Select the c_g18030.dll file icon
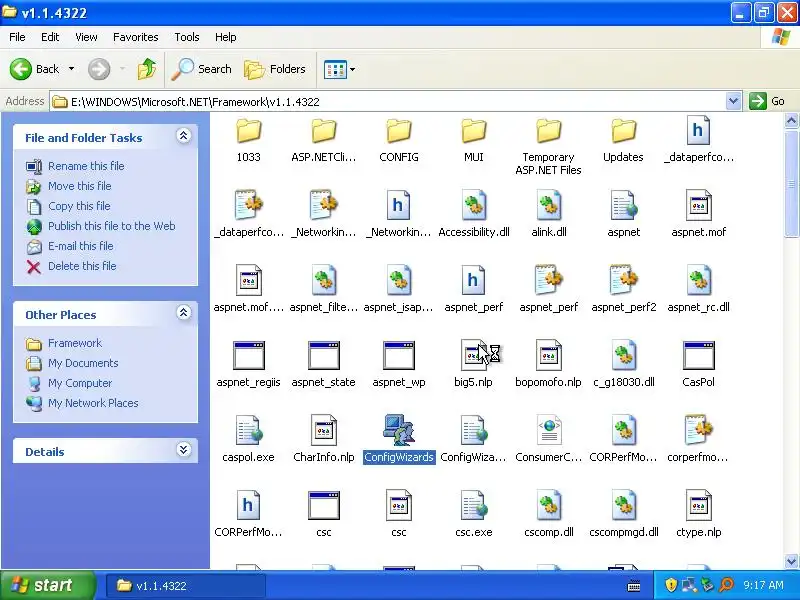 point(623,355)
